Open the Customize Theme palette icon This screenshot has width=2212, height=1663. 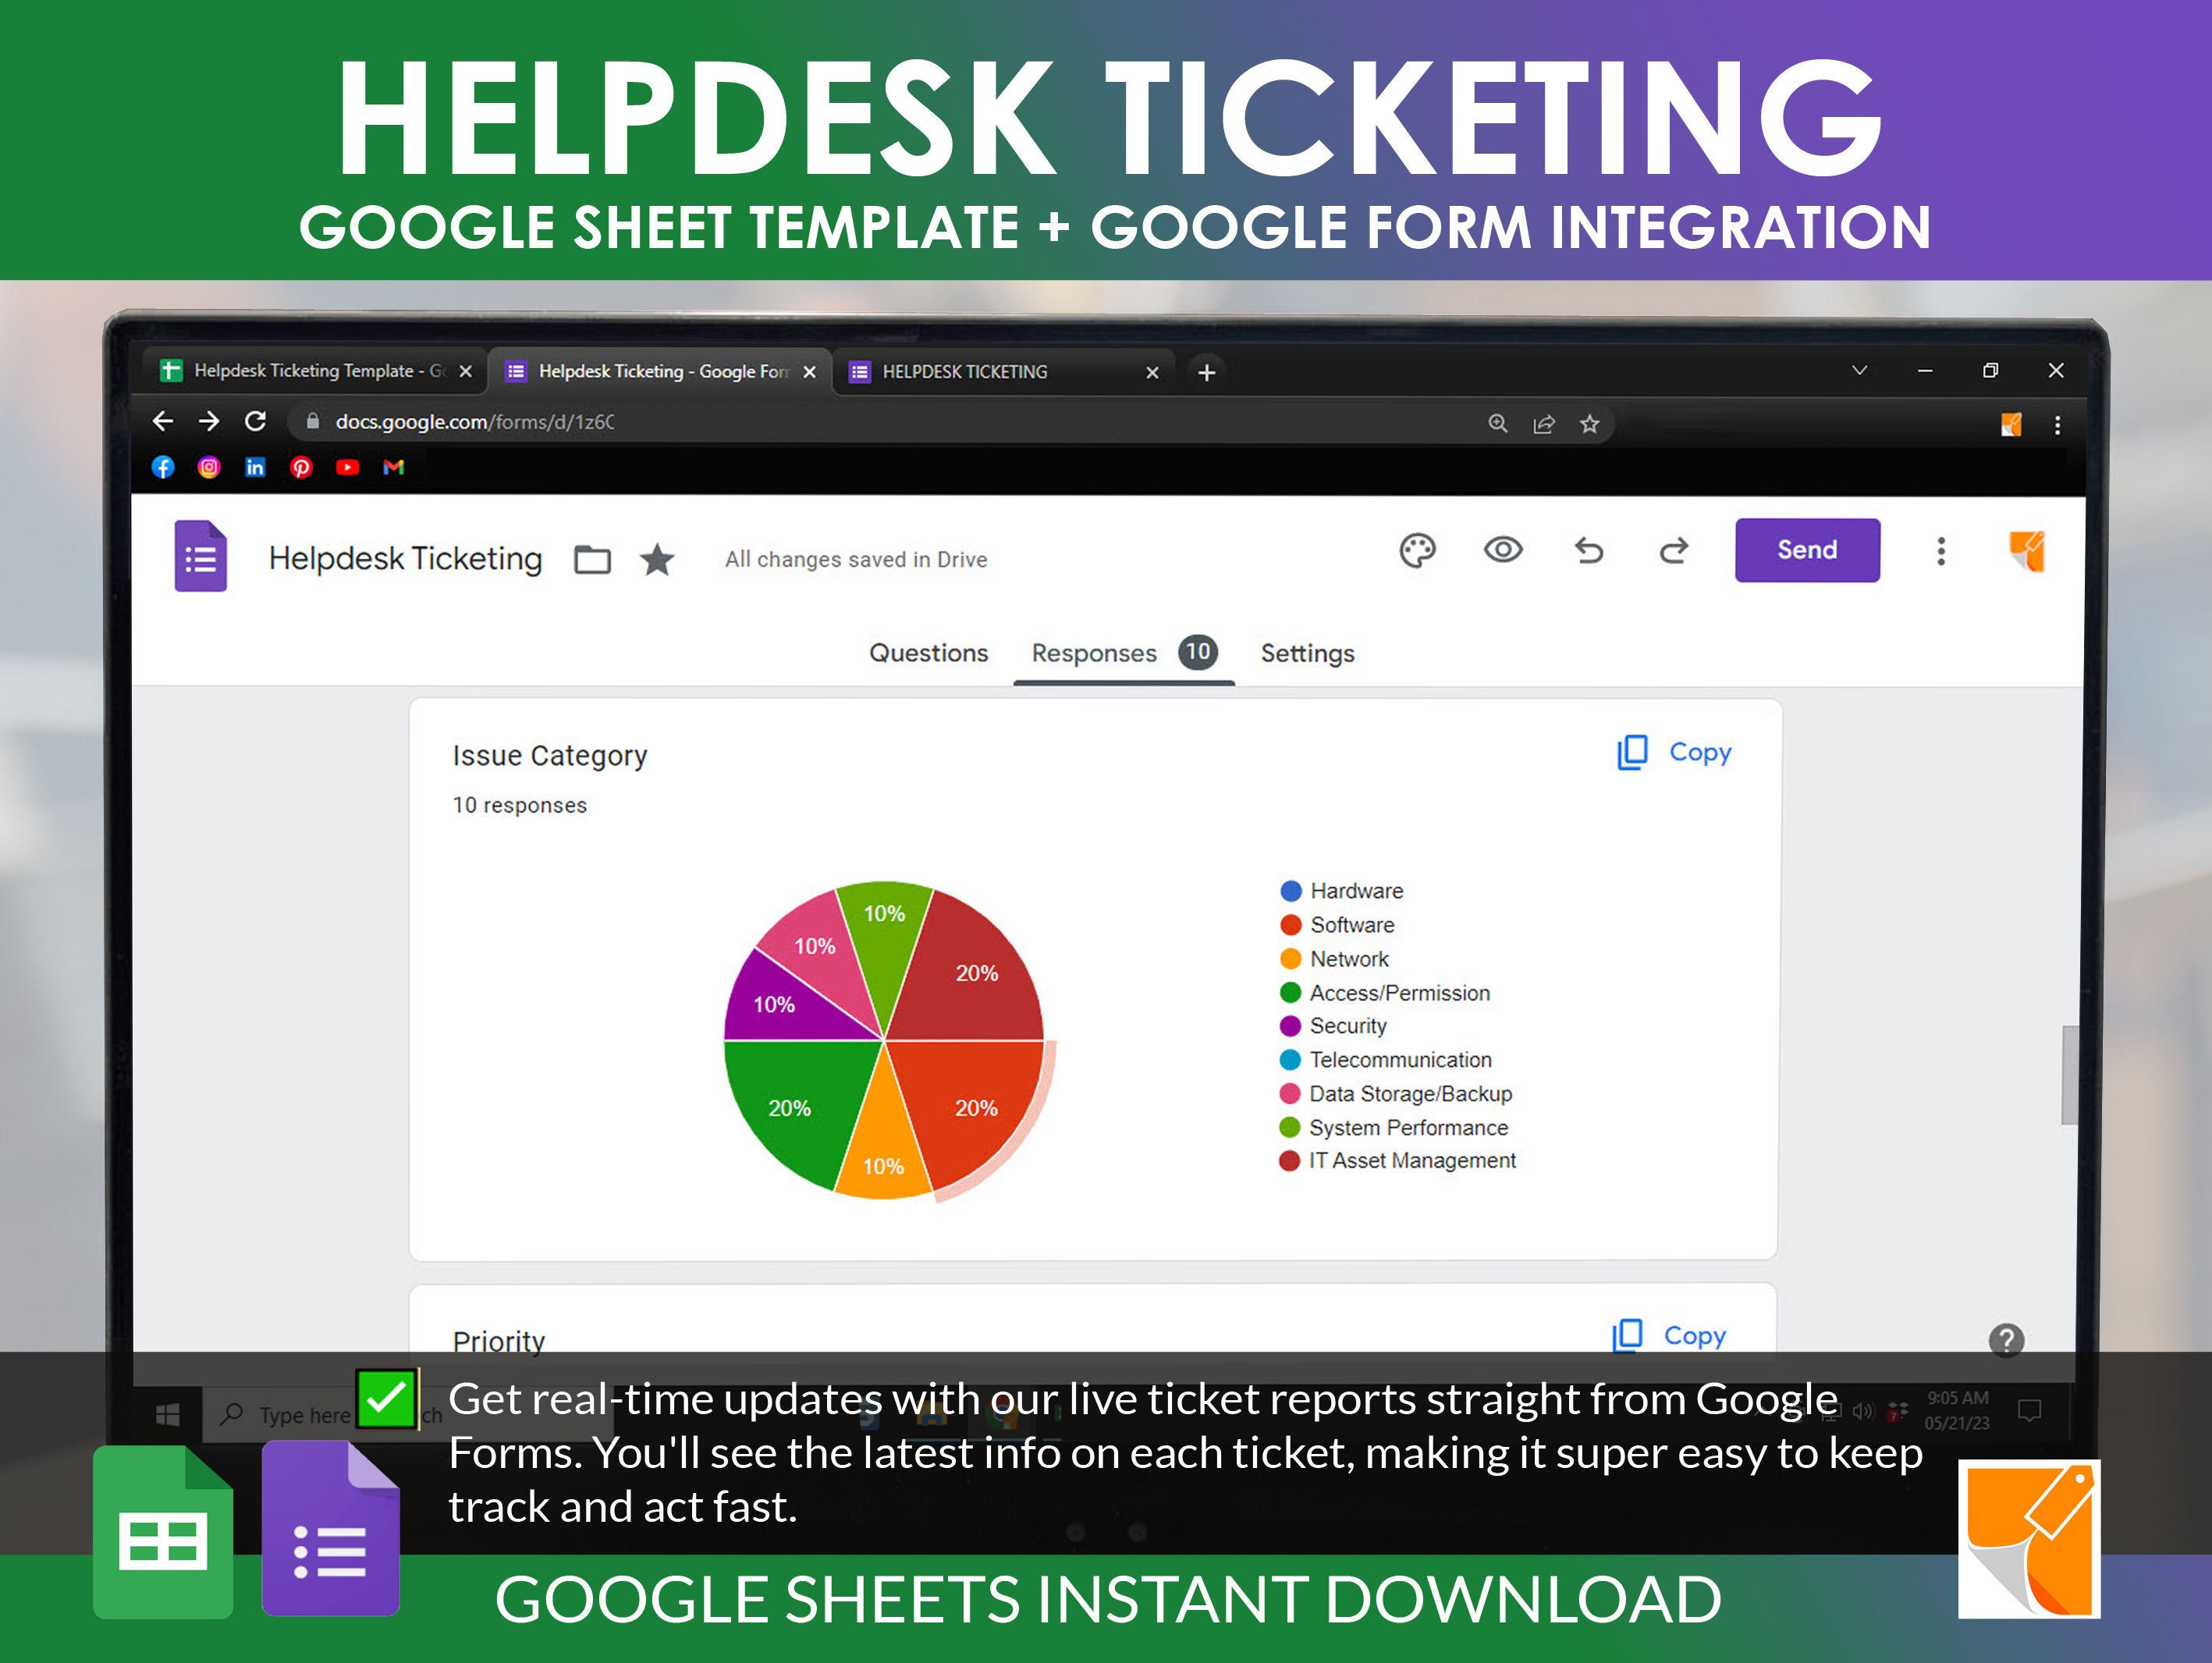[x=1419, y=550]
